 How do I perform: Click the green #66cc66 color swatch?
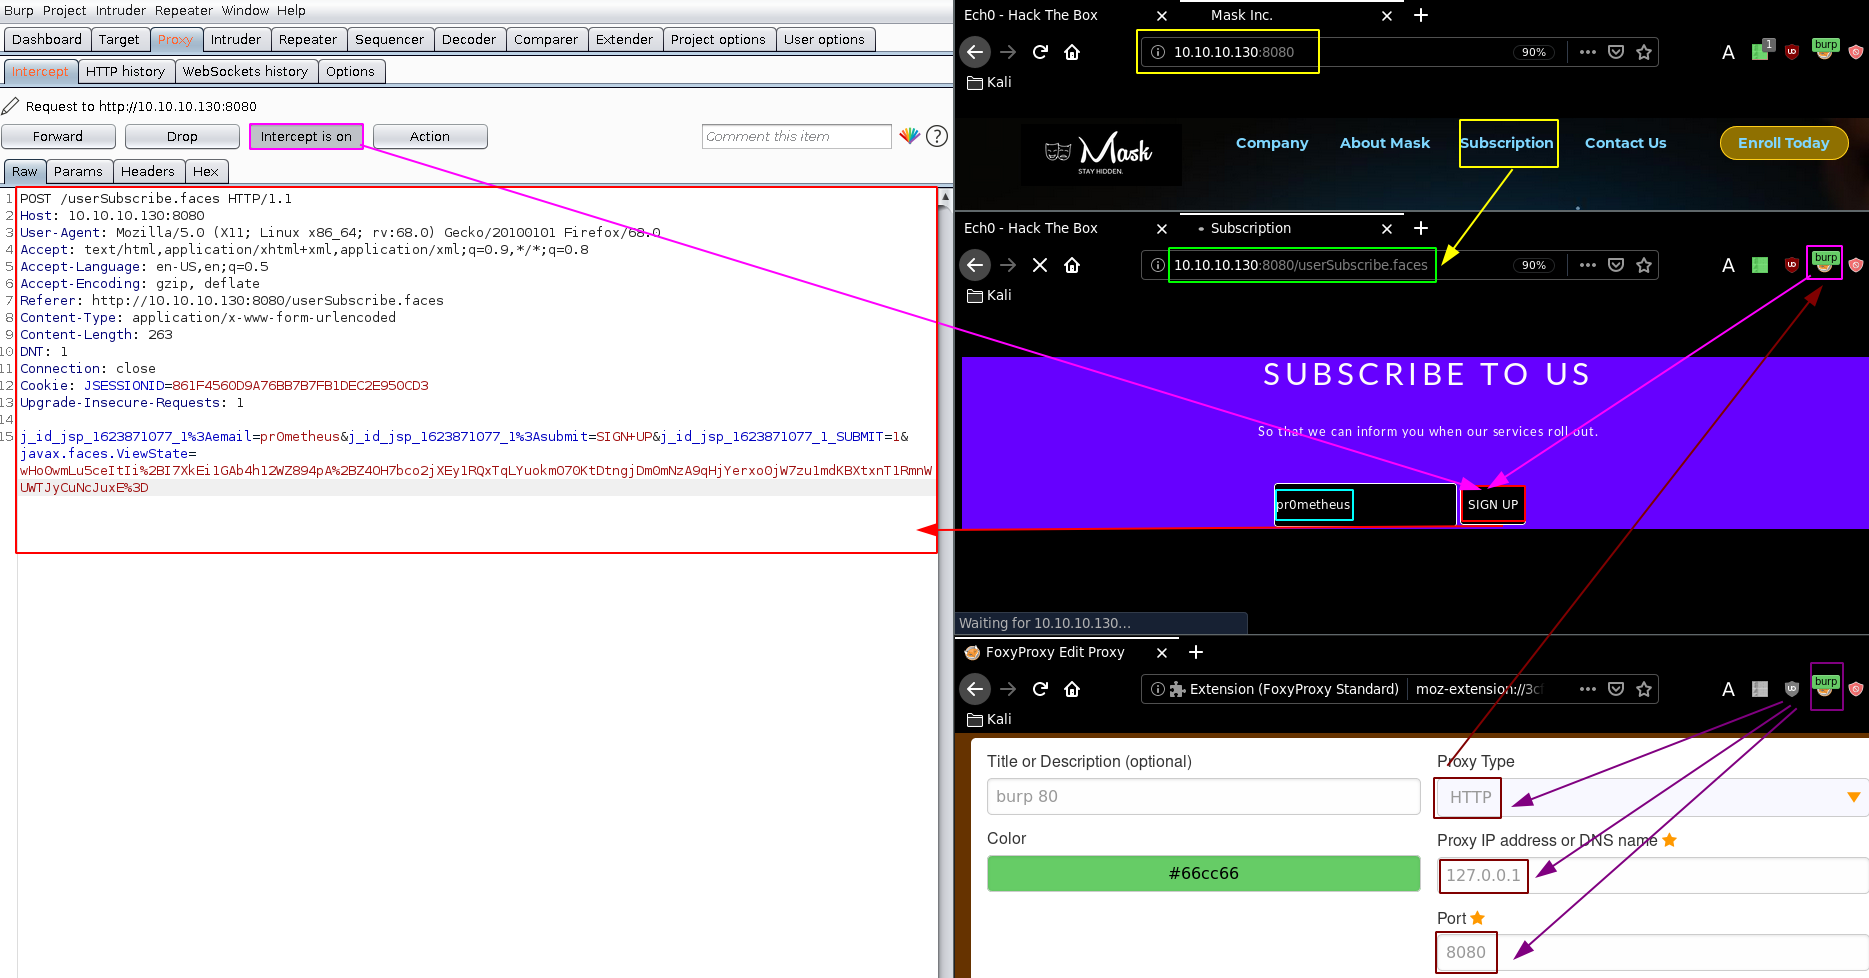[x=1203, y=873]
